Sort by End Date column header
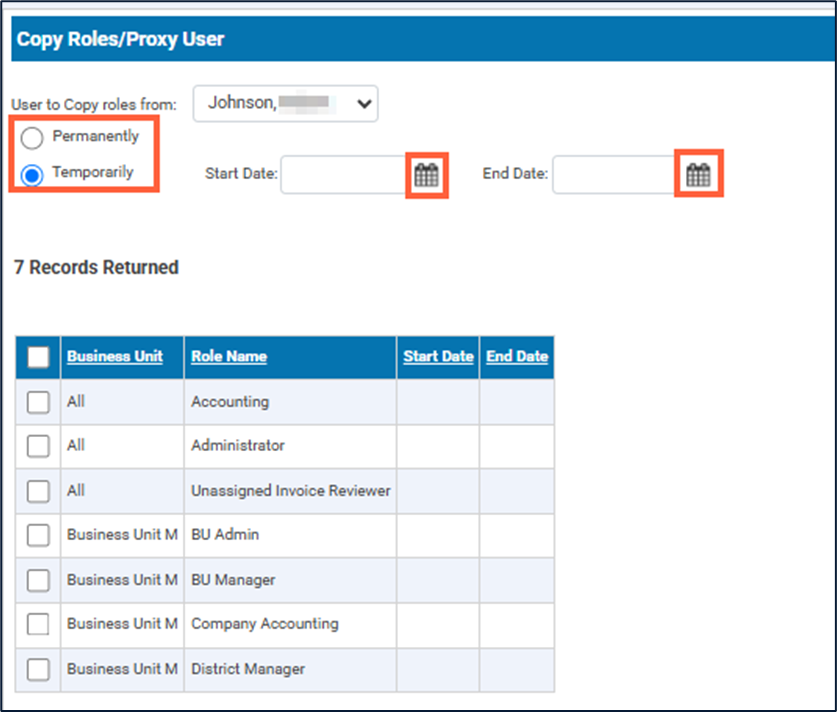This screenshot has width=837, height=712. click(x=517, y=357)
